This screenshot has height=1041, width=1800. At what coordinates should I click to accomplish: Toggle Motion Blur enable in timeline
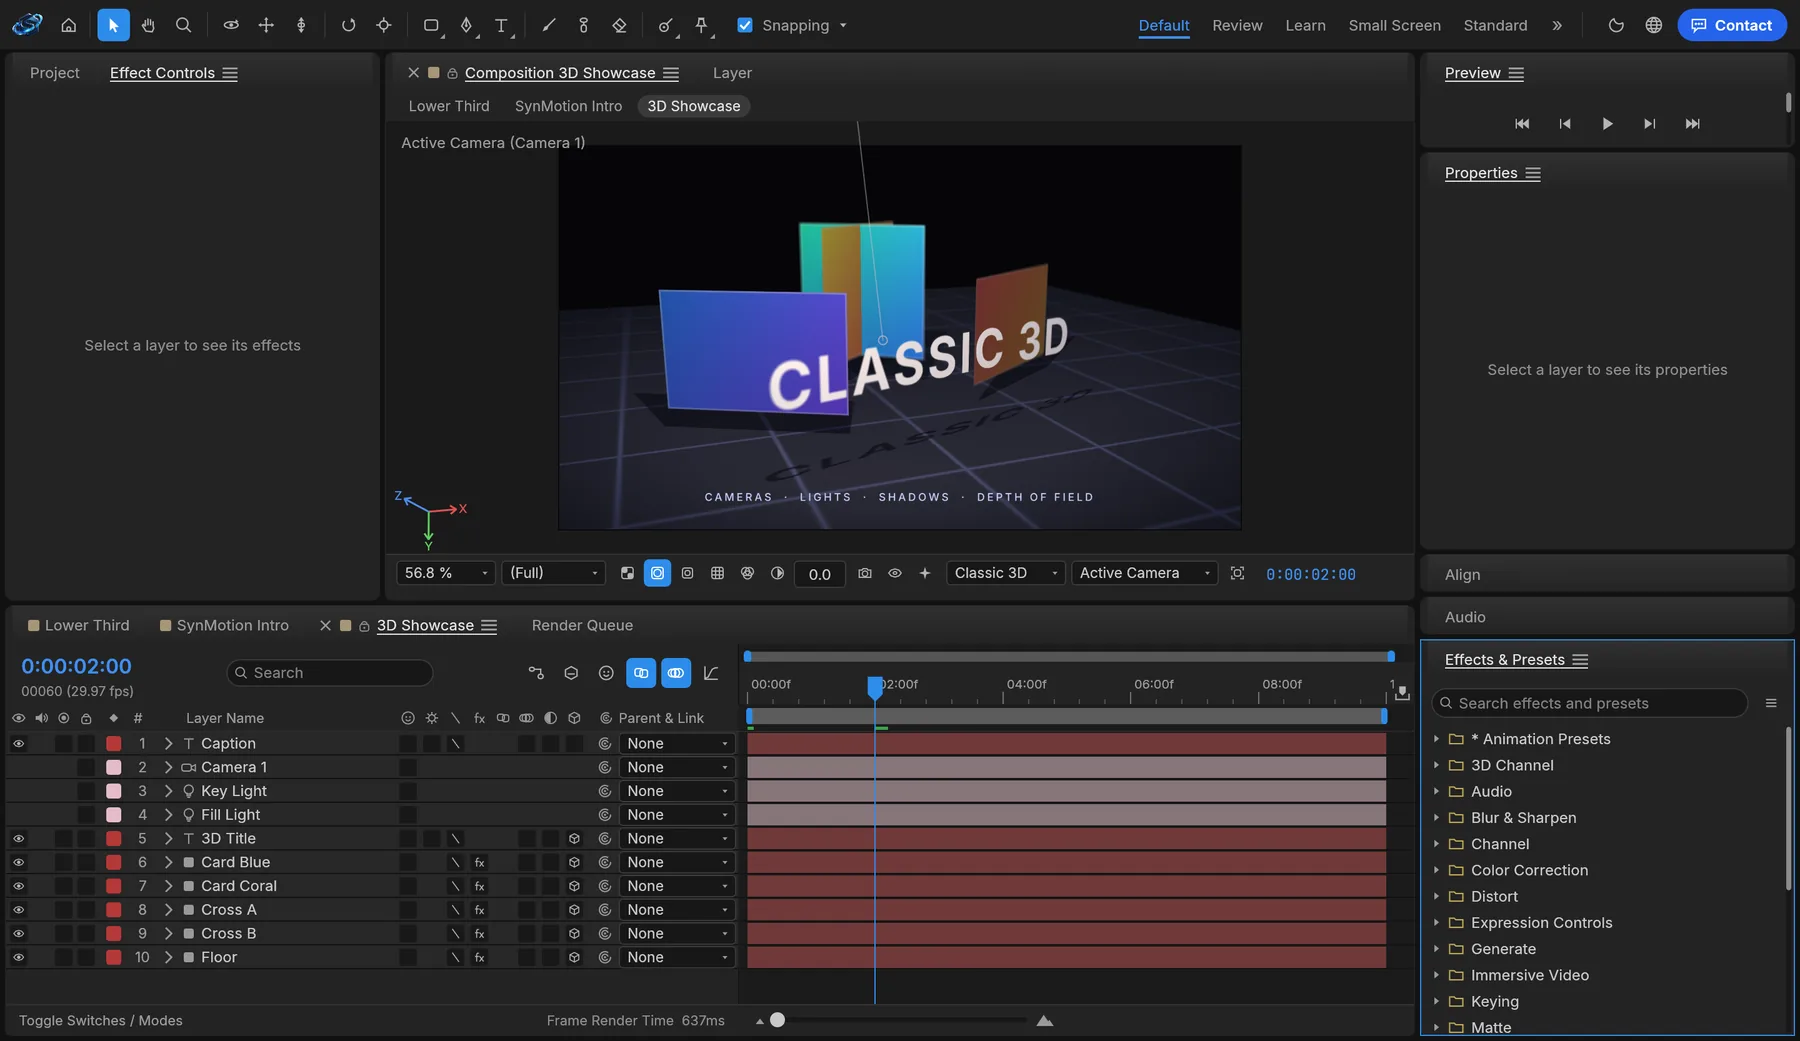coord(676,673)
